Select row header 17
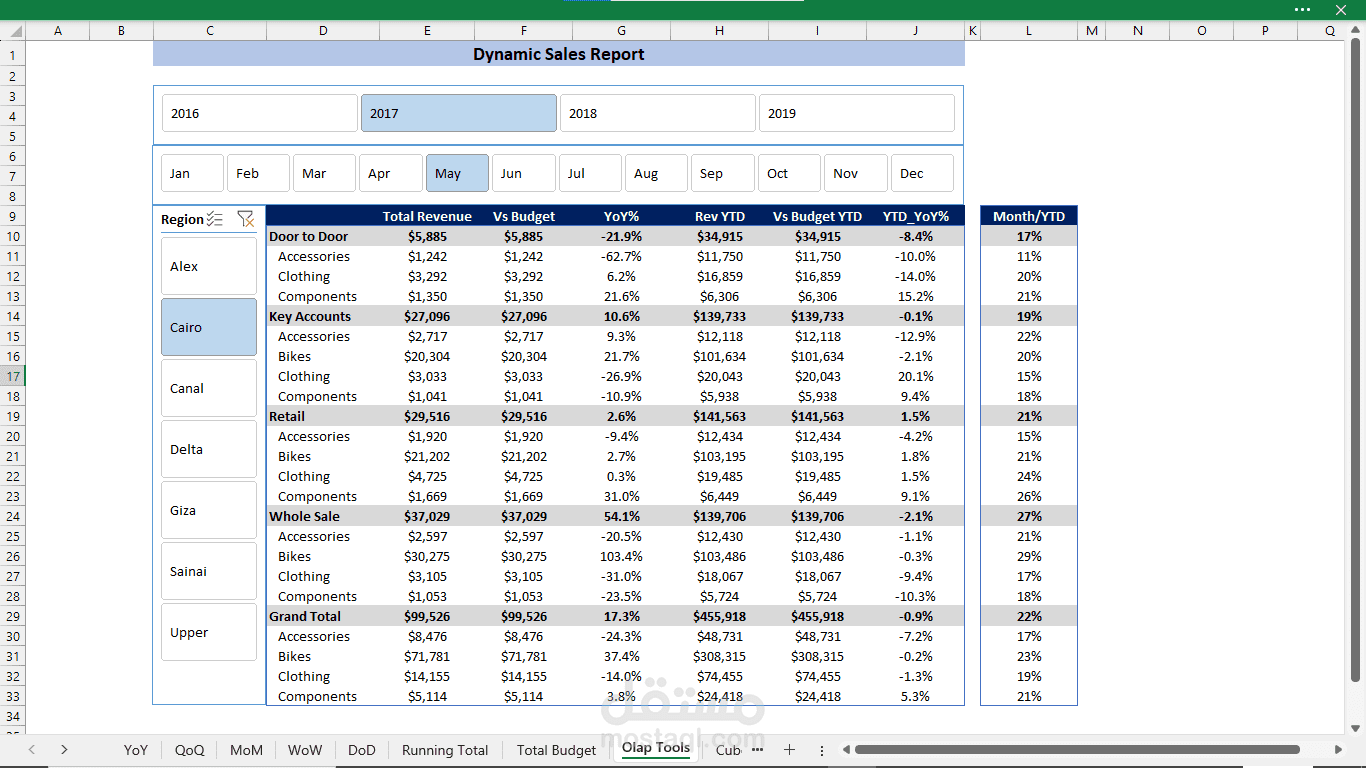 12,376
